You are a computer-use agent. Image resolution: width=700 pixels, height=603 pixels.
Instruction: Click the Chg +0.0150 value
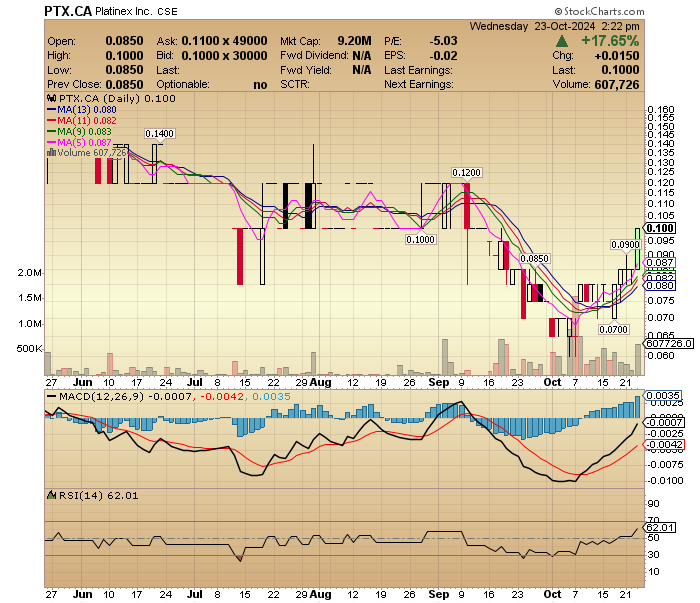pyautogui.click(x=617, y=56)
